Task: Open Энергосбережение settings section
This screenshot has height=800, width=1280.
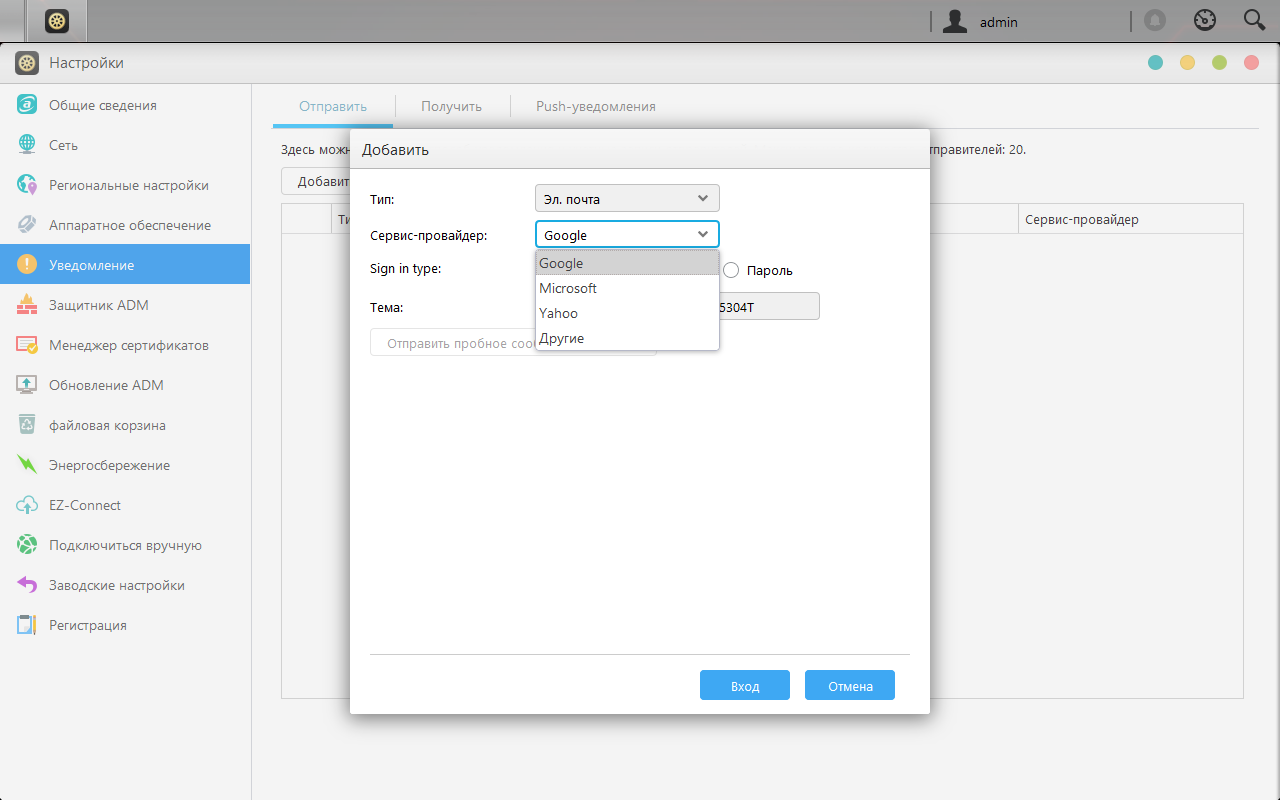Action: click(125, 465)
